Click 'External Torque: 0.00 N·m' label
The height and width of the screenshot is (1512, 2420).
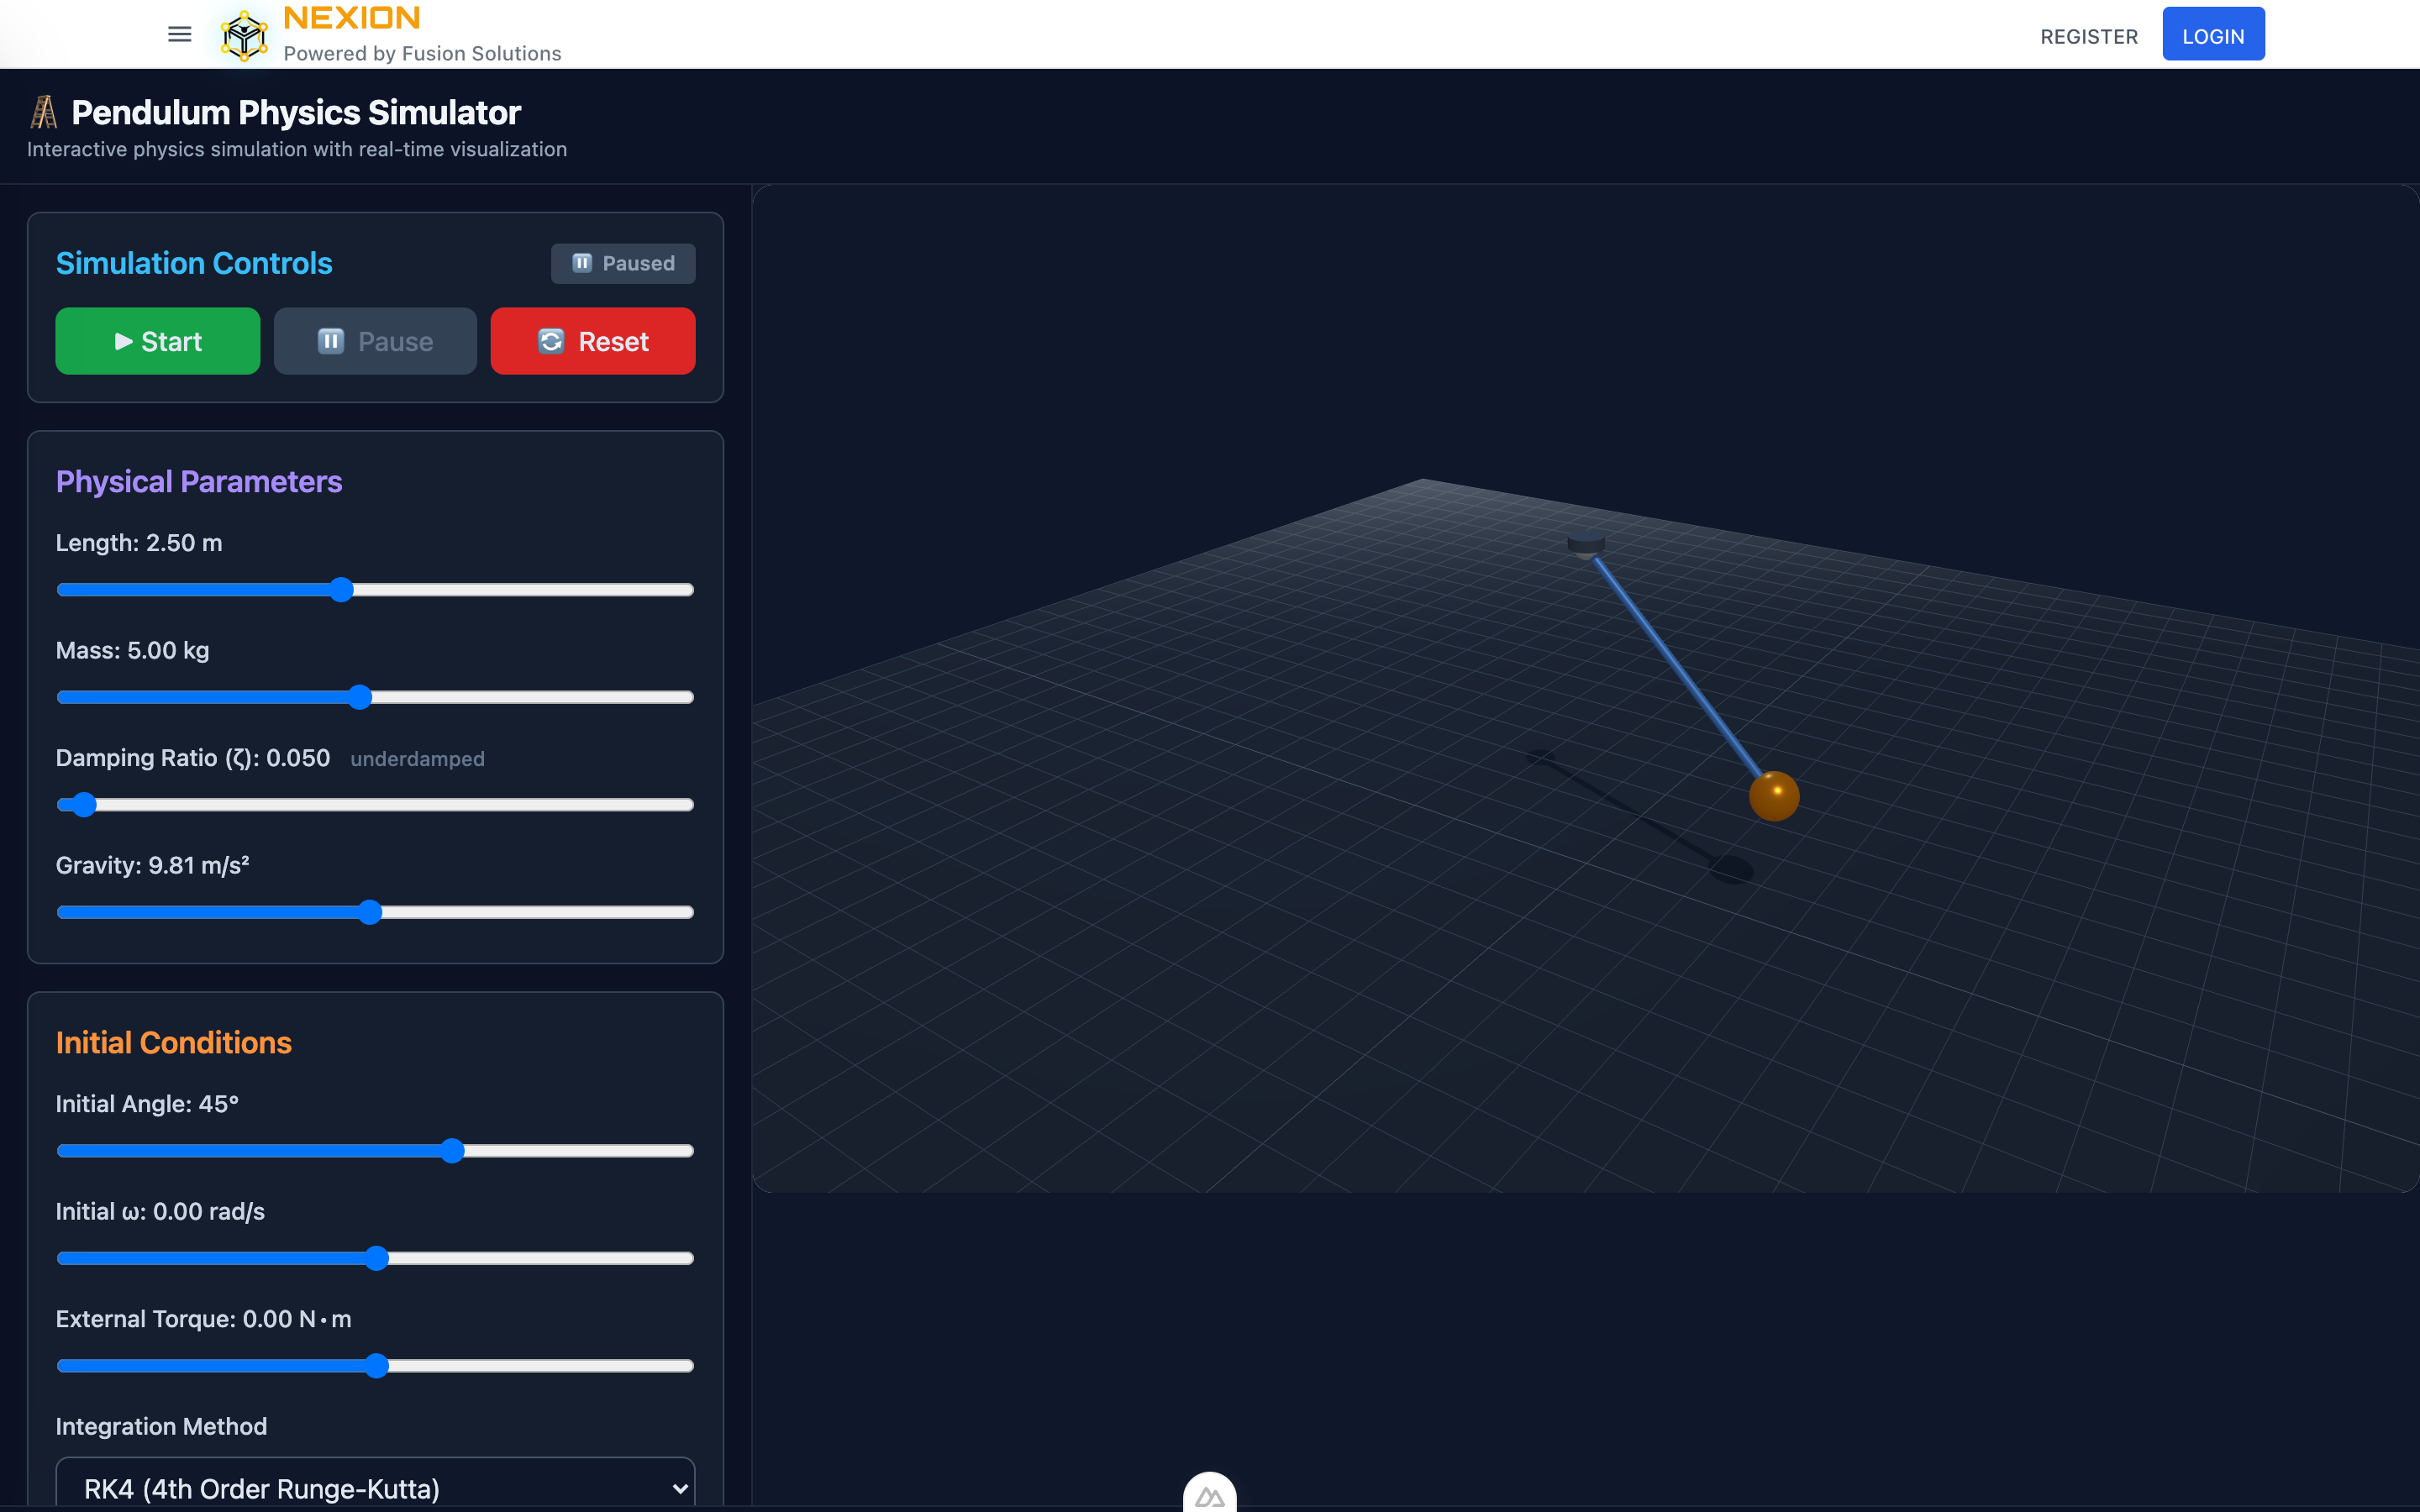pyautogui.click(x=204, y=1319)
